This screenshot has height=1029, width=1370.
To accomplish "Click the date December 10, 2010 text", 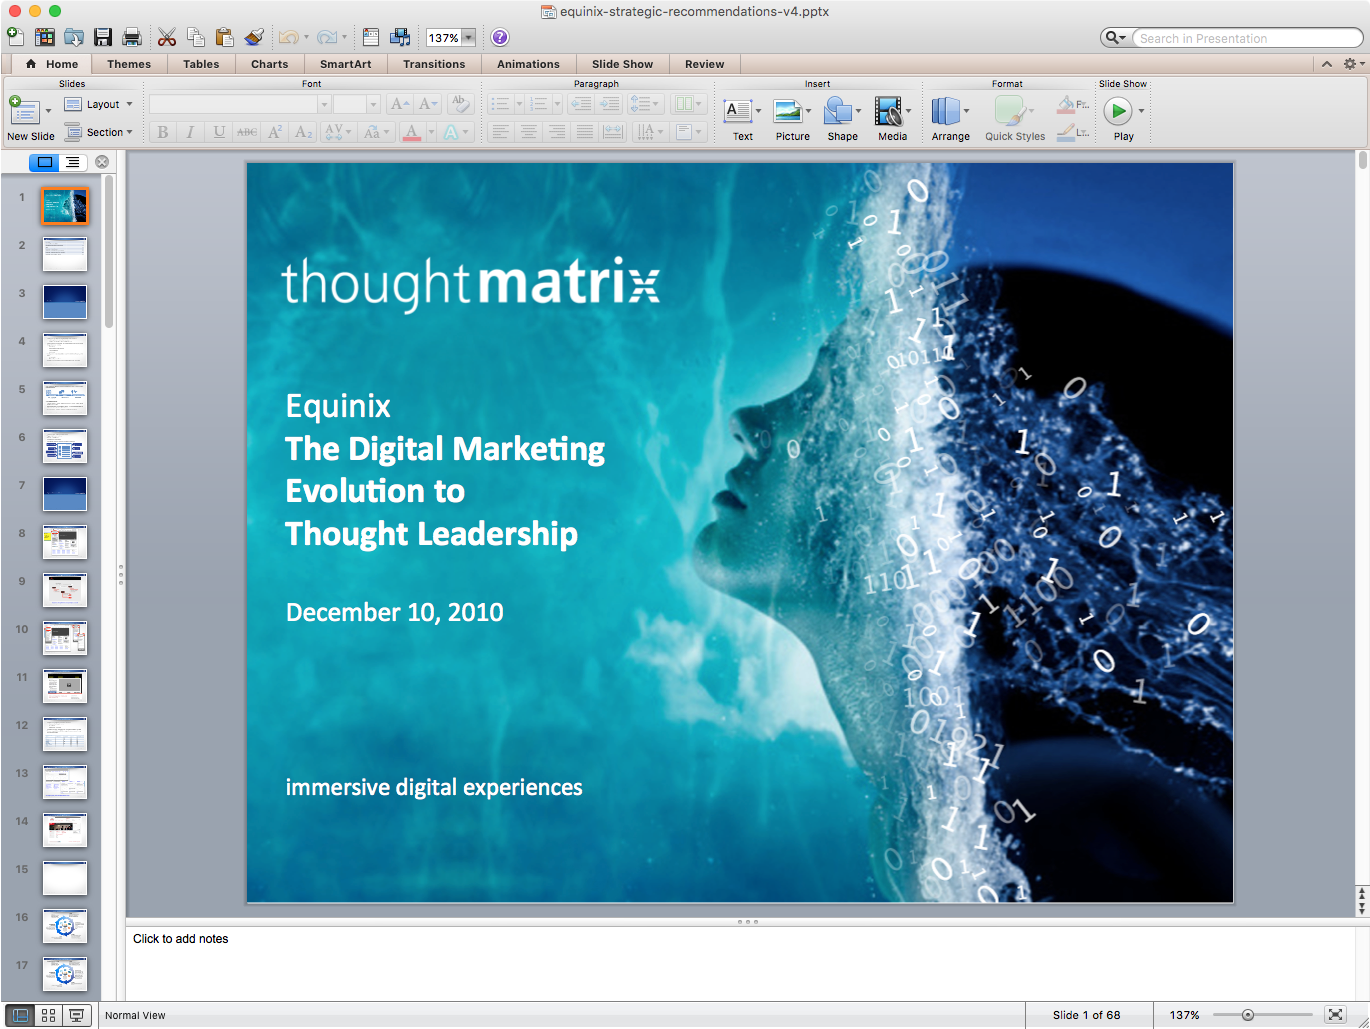I will pyautogui.click(x=395, y=612).
